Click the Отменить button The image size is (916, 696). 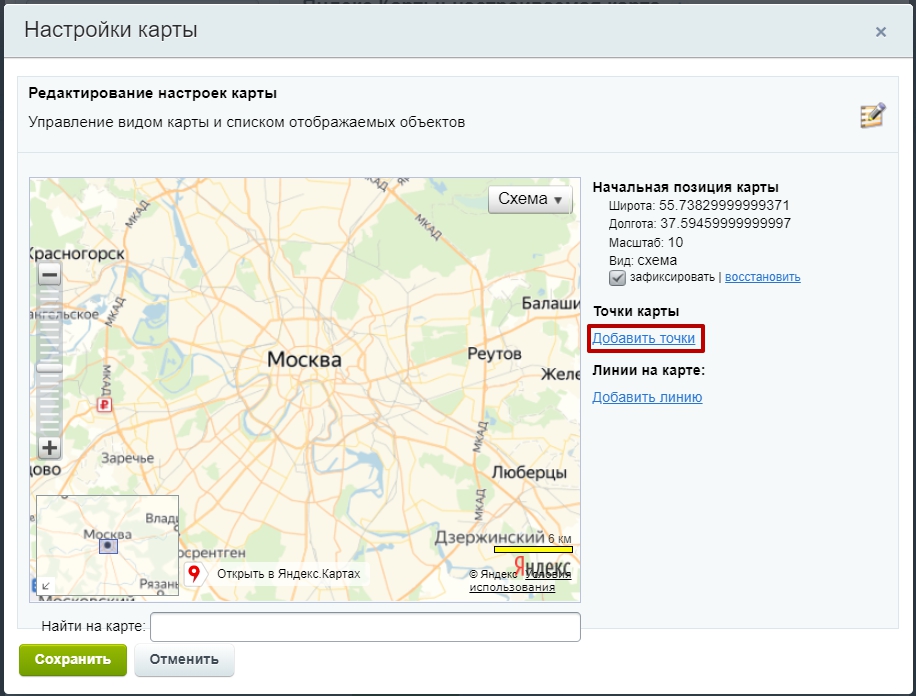(x=184, y=660)
